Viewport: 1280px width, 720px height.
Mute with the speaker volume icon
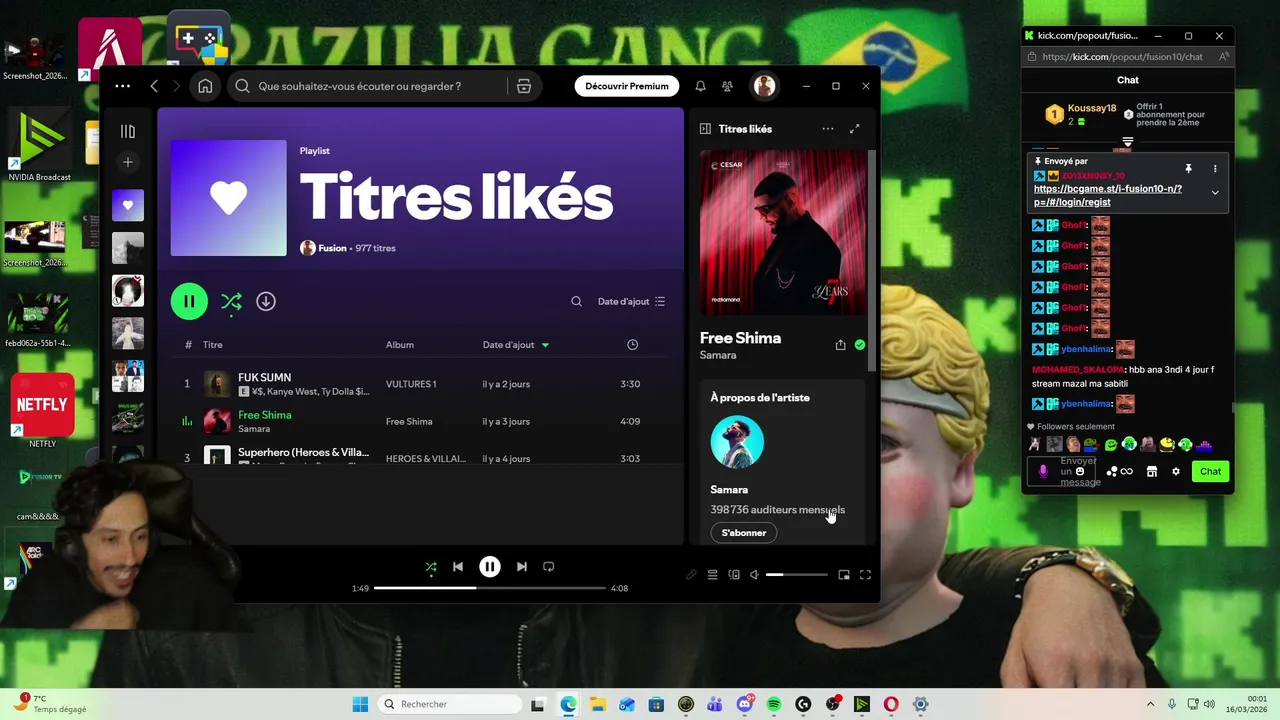755,575
